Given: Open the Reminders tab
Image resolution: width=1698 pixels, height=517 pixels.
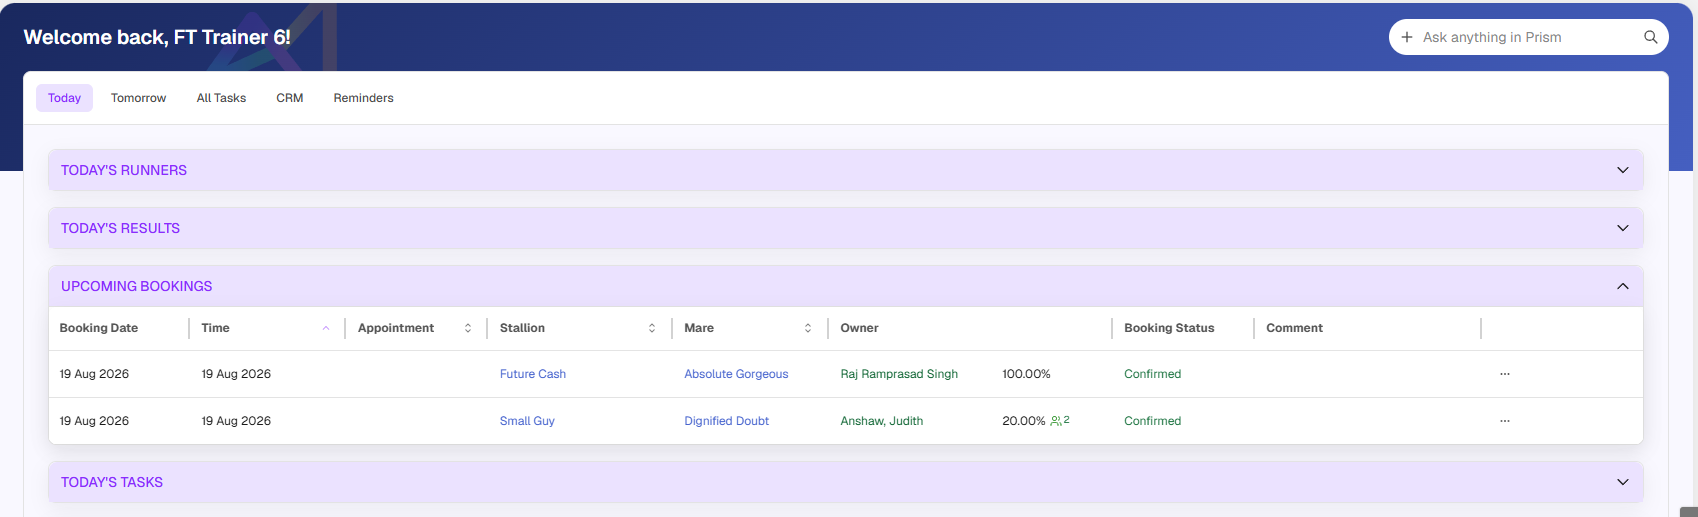Looking at the screenshot, I should click(363, 98).
